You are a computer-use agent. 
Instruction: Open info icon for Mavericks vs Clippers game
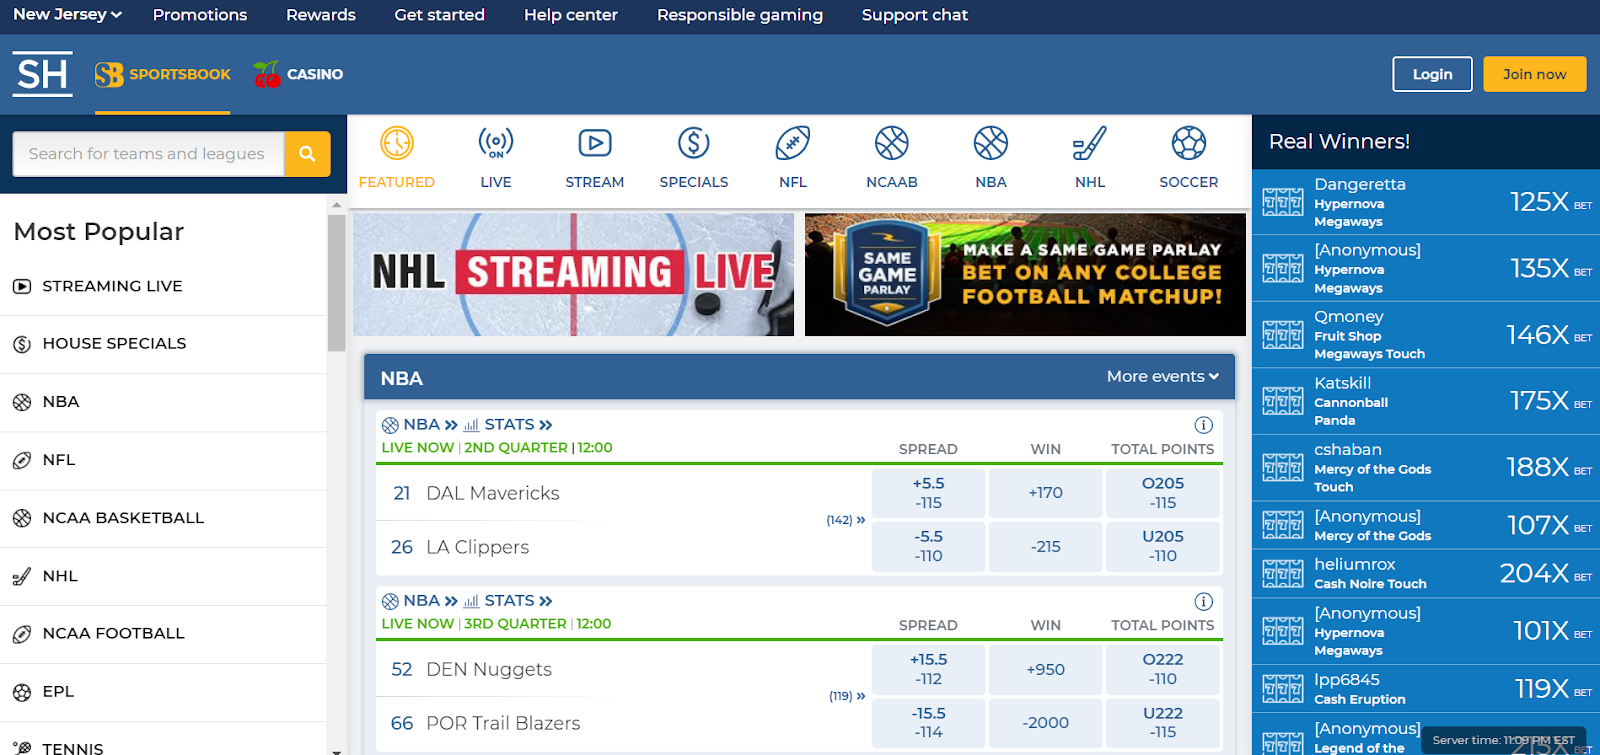coord(1204,425)
